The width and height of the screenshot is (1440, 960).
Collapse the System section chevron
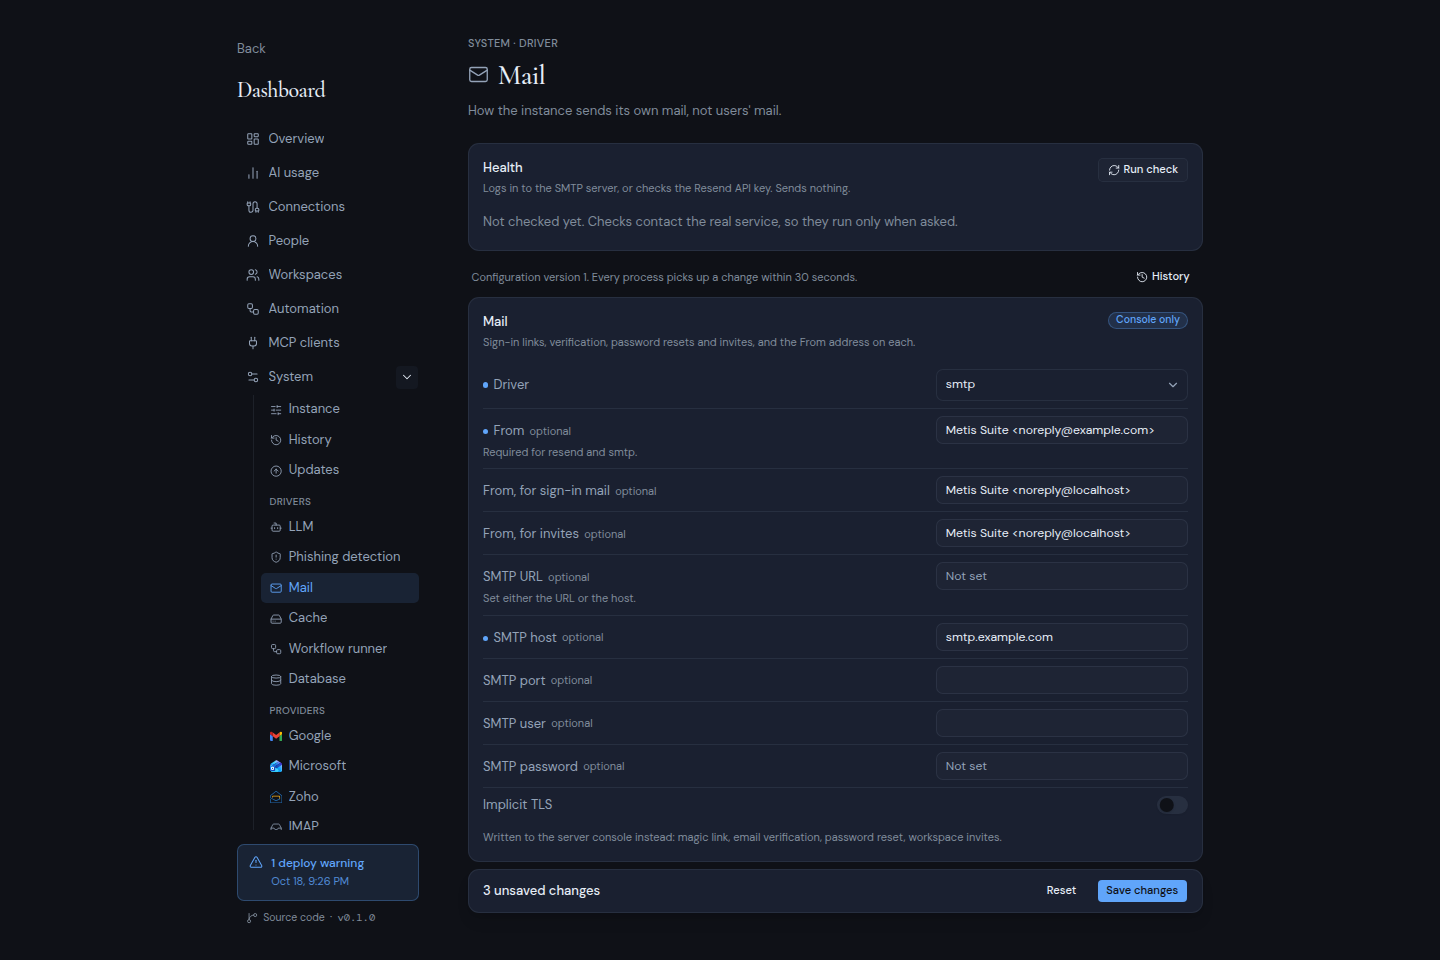407,377
